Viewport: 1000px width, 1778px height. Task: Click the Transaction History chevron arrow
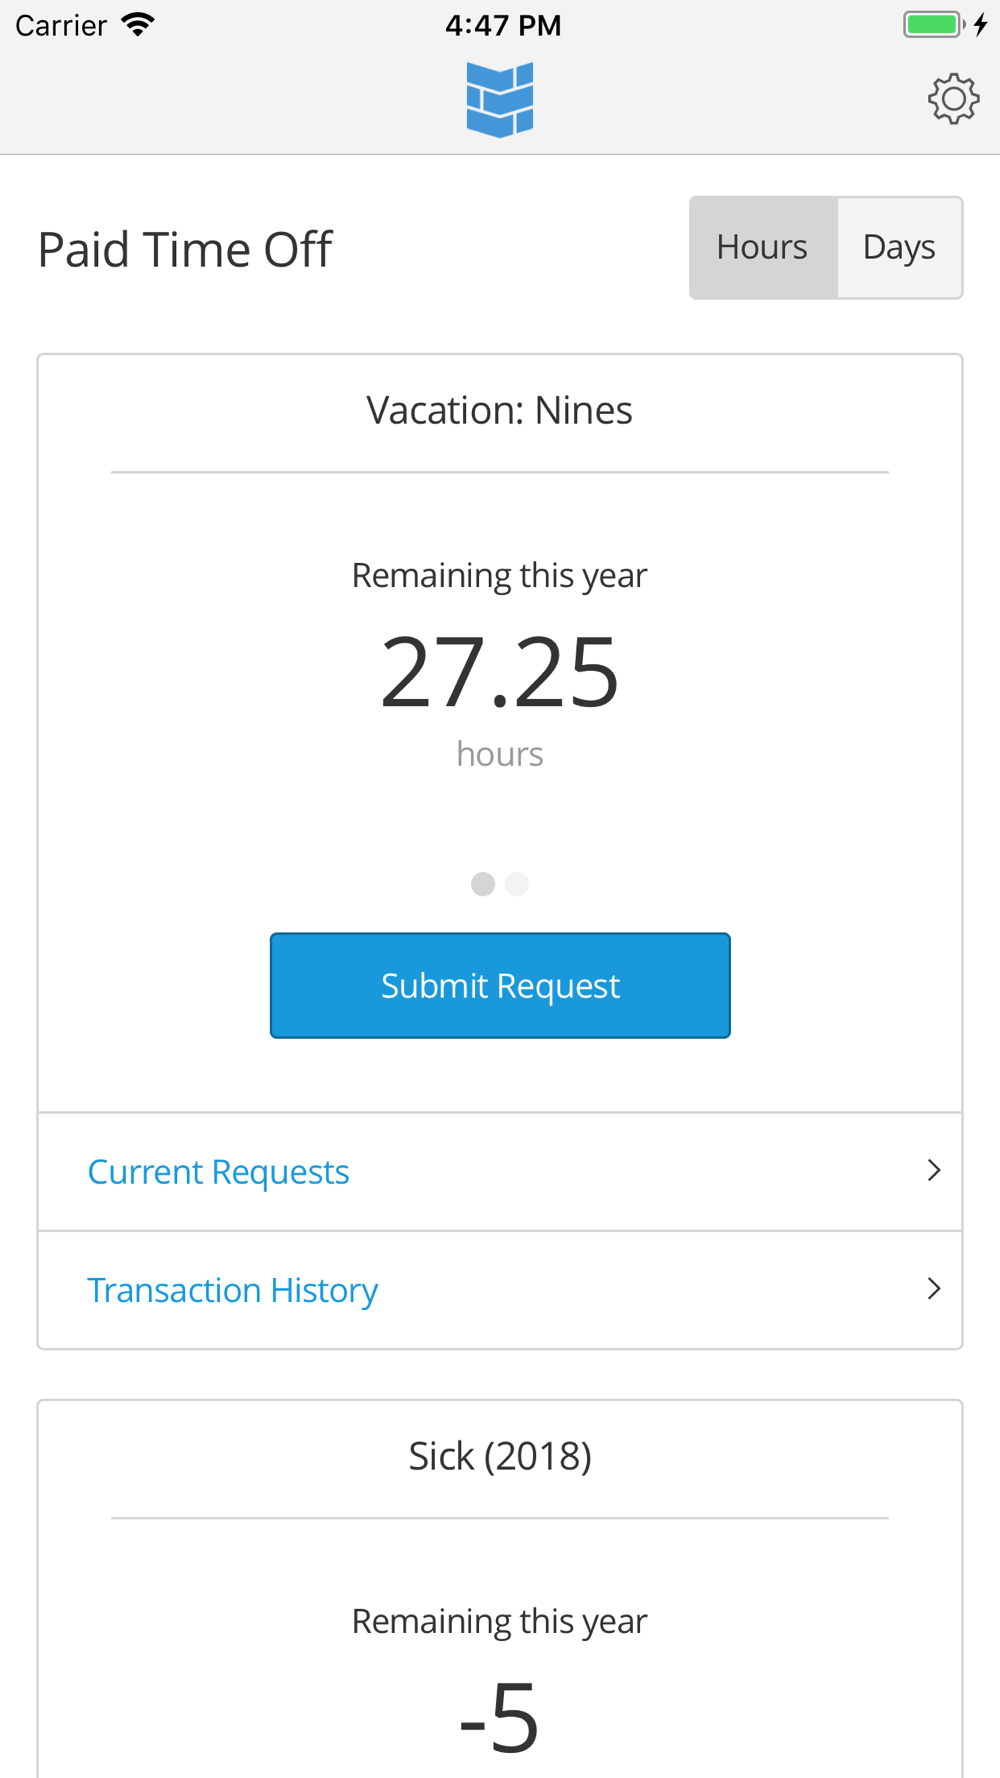[934, 1288]
